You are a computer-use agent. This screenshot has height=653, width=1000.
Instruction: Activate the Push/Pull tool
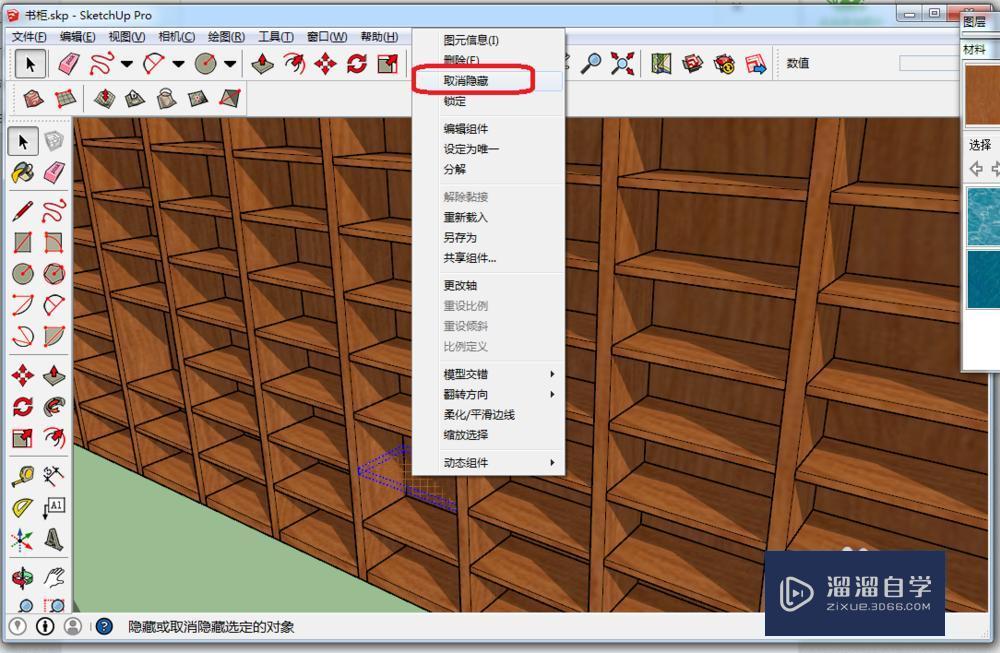(260, 62)
